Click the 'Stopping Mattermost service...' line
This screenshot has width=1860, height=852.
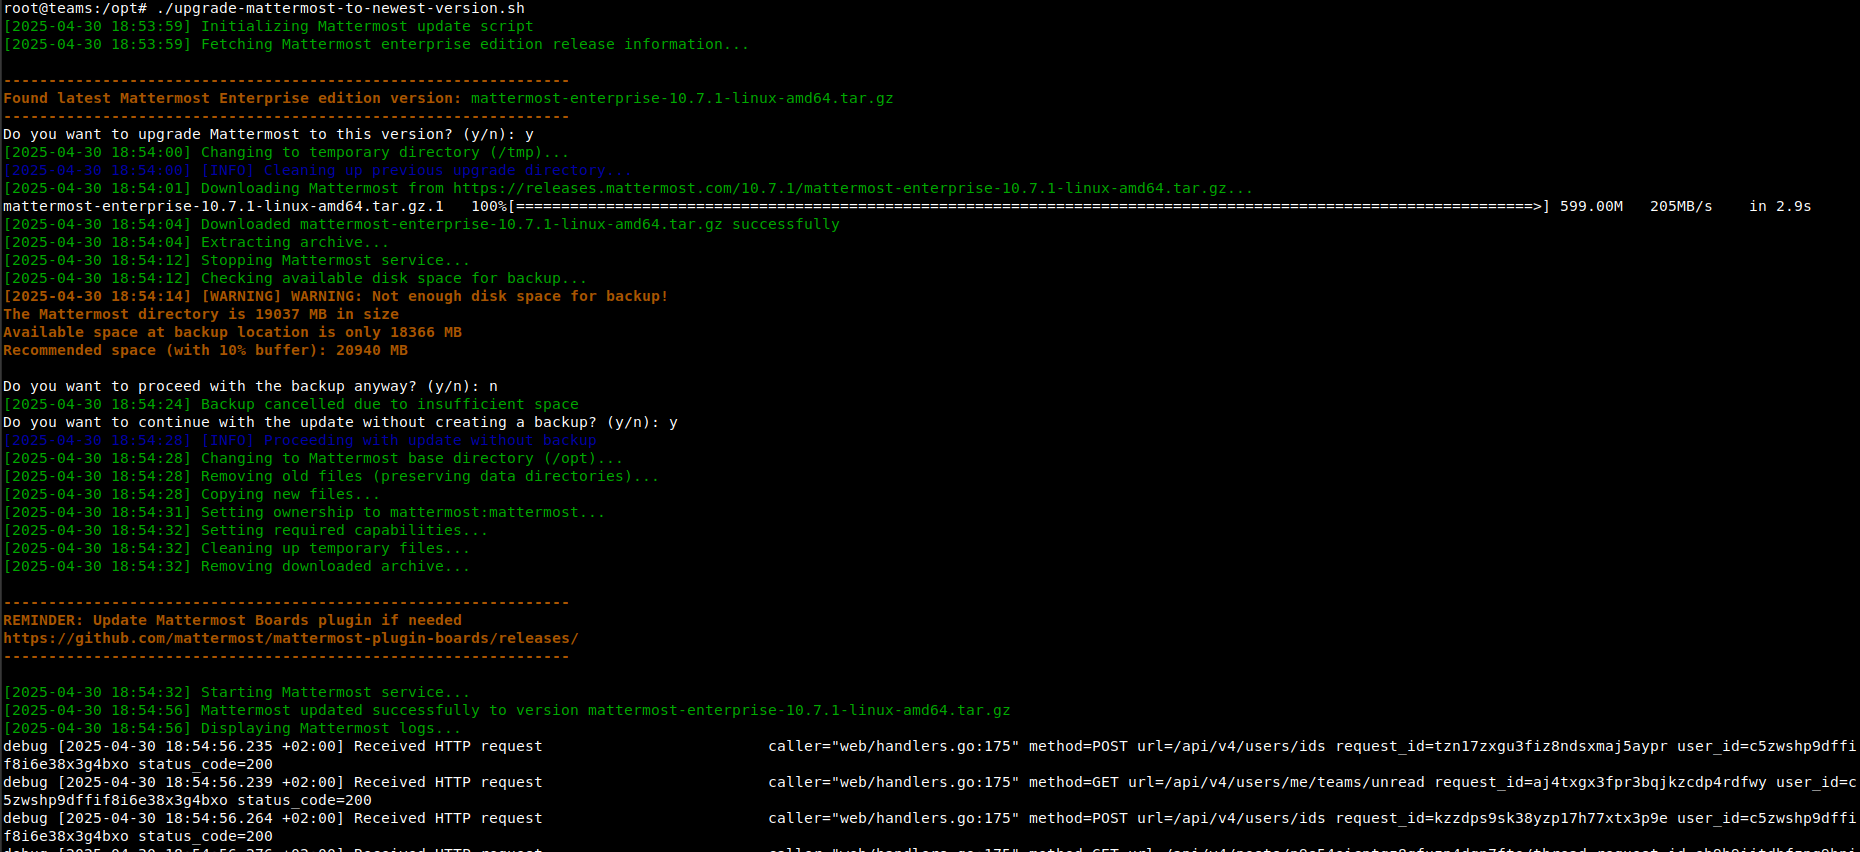point(236,260)
